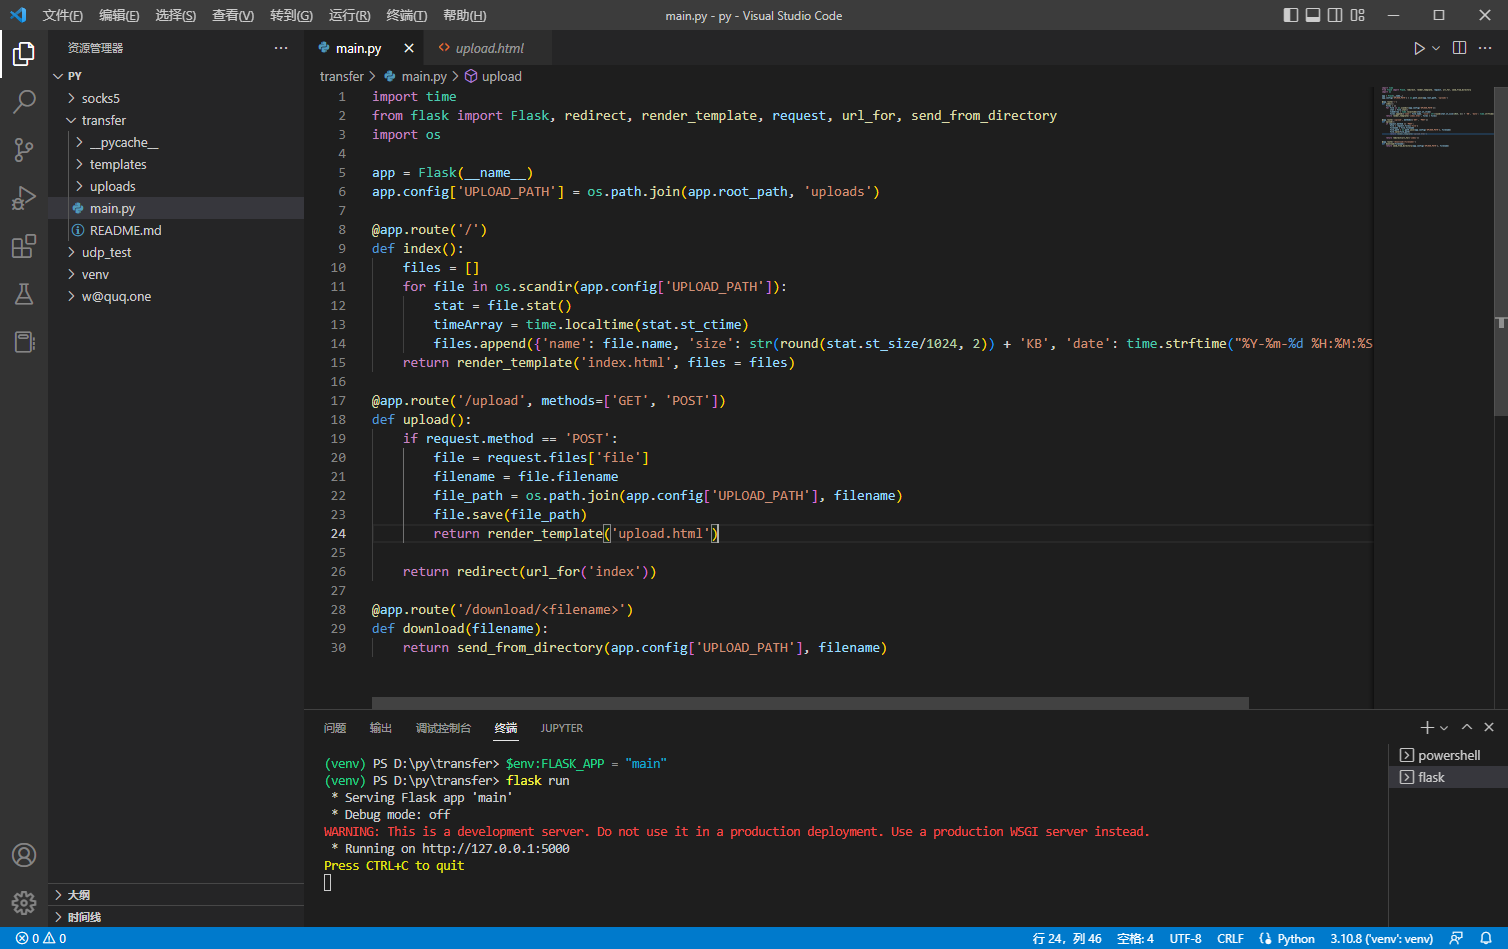Open the Source Control view icon
Viewport: 1508px width, 949px height.
(24, 150)
